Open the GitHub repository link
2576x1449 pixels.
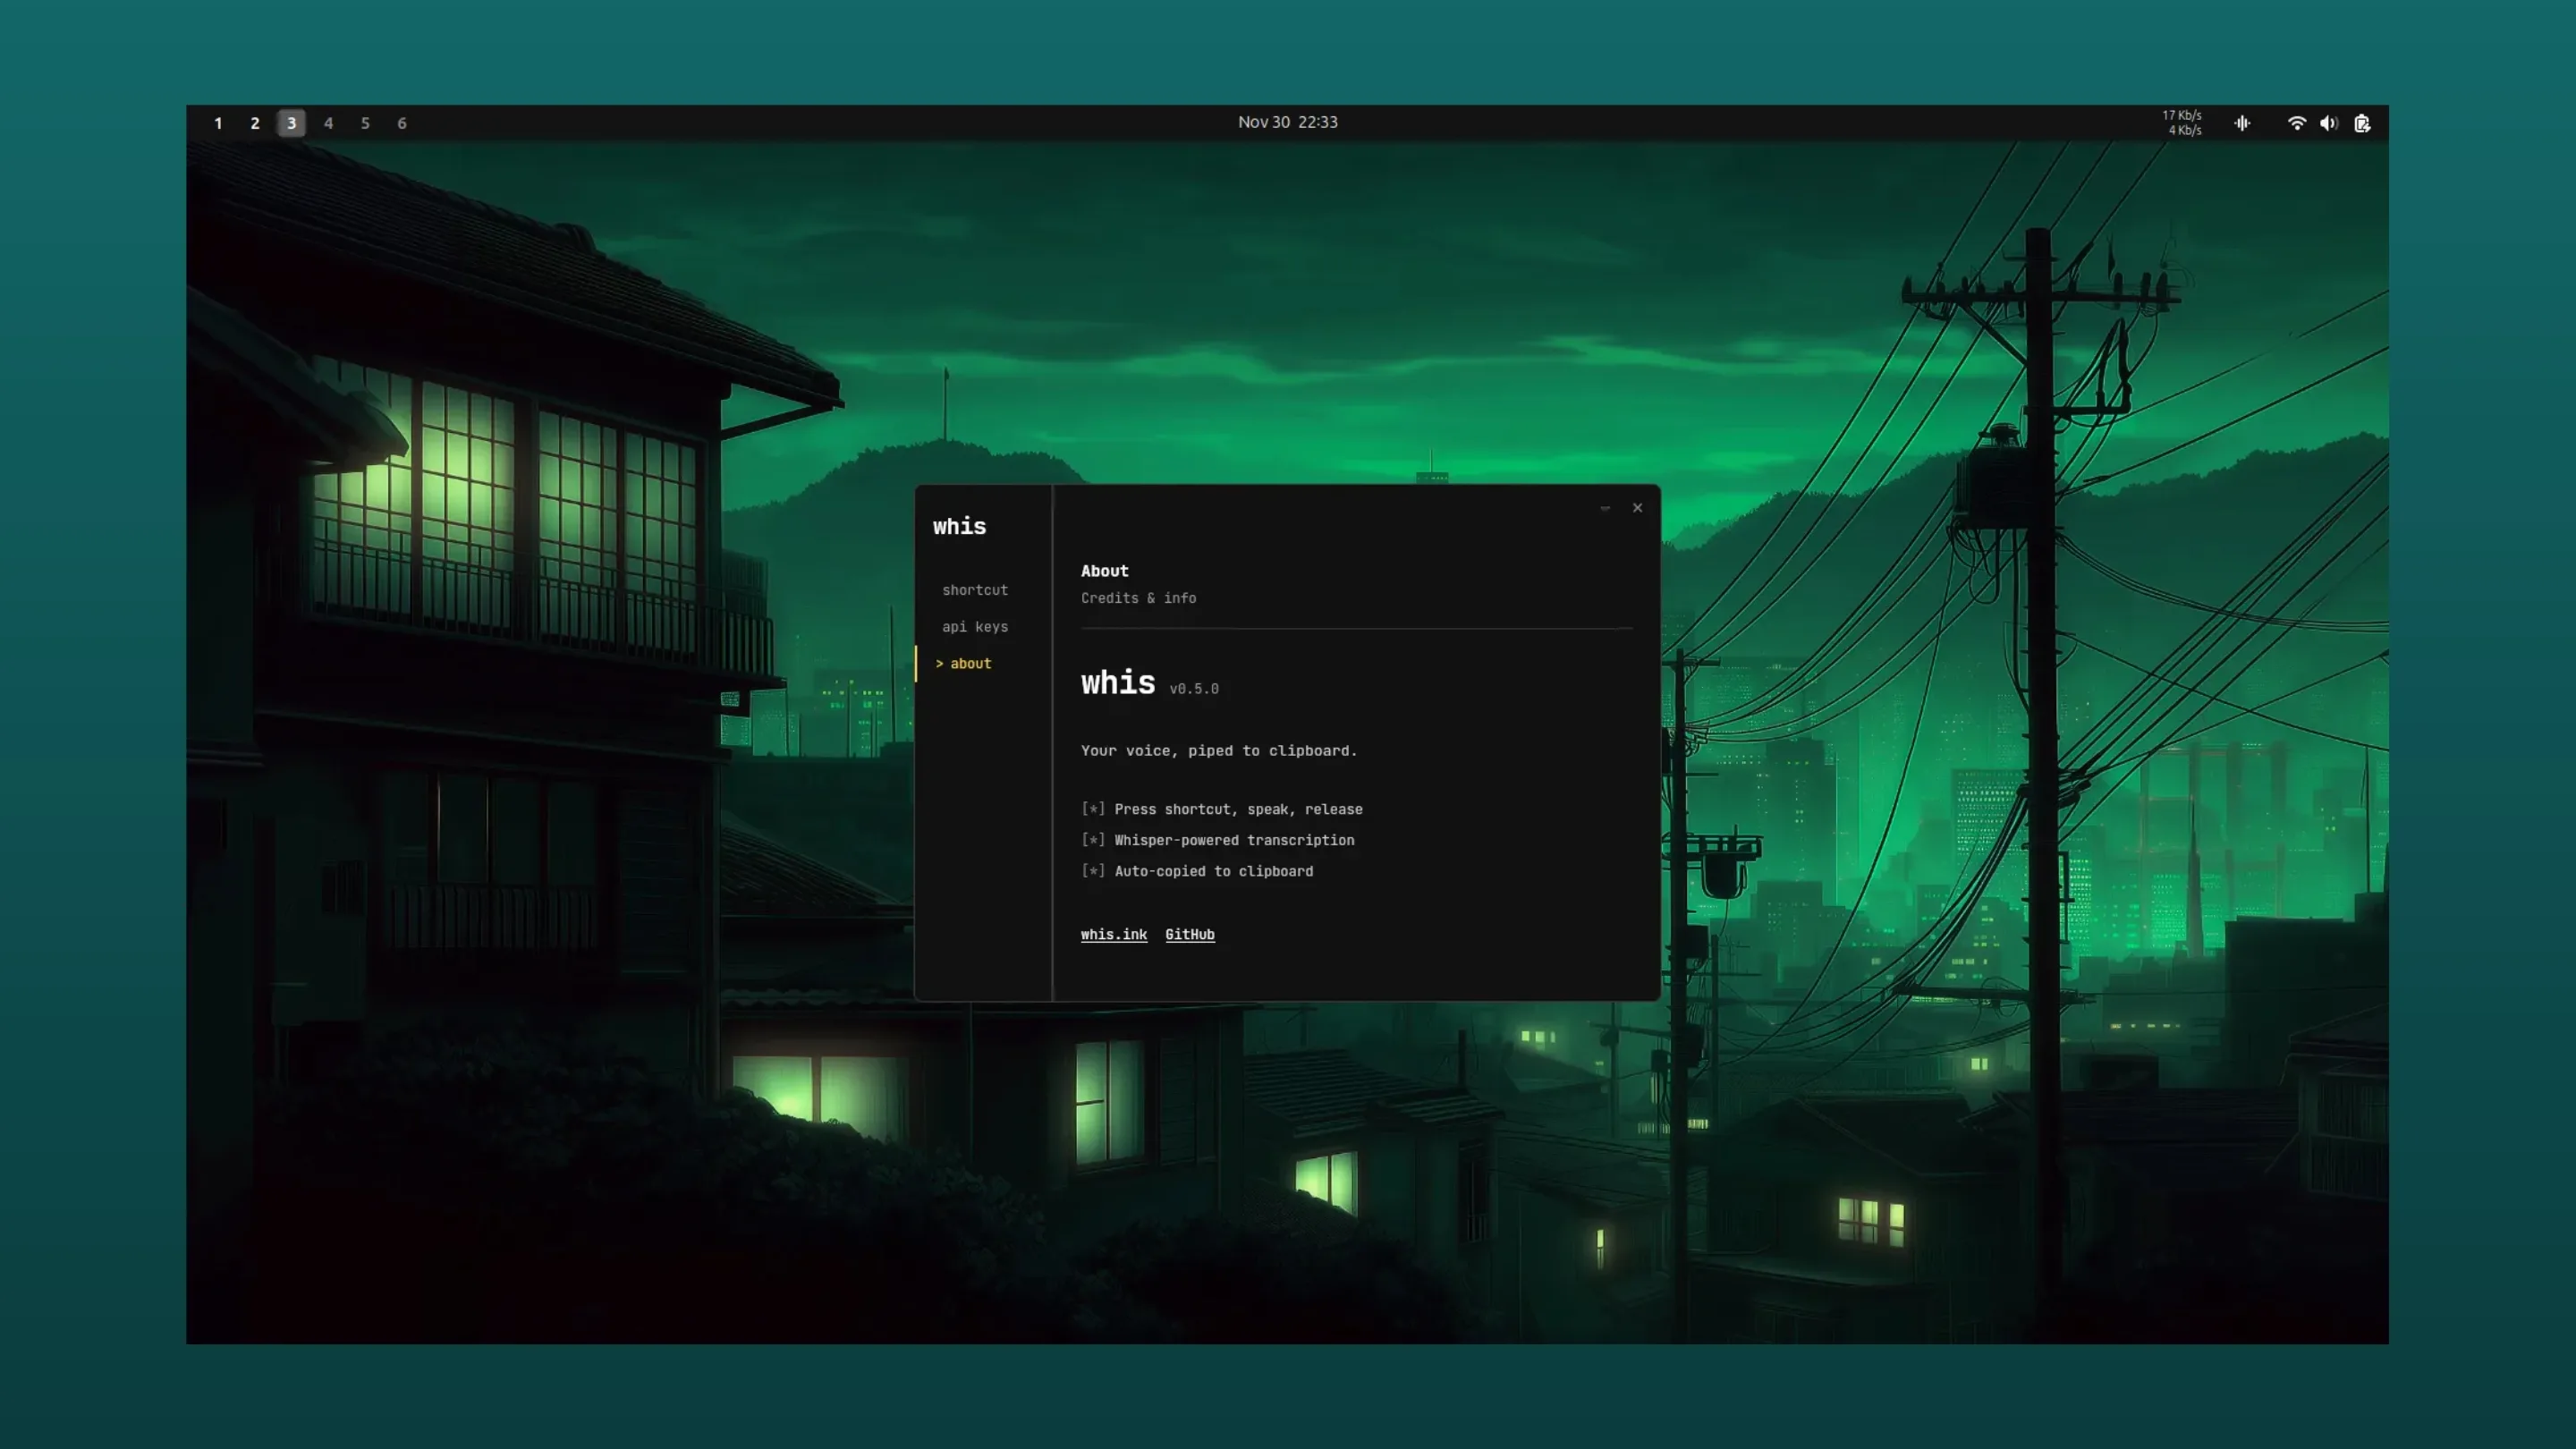1189,934
